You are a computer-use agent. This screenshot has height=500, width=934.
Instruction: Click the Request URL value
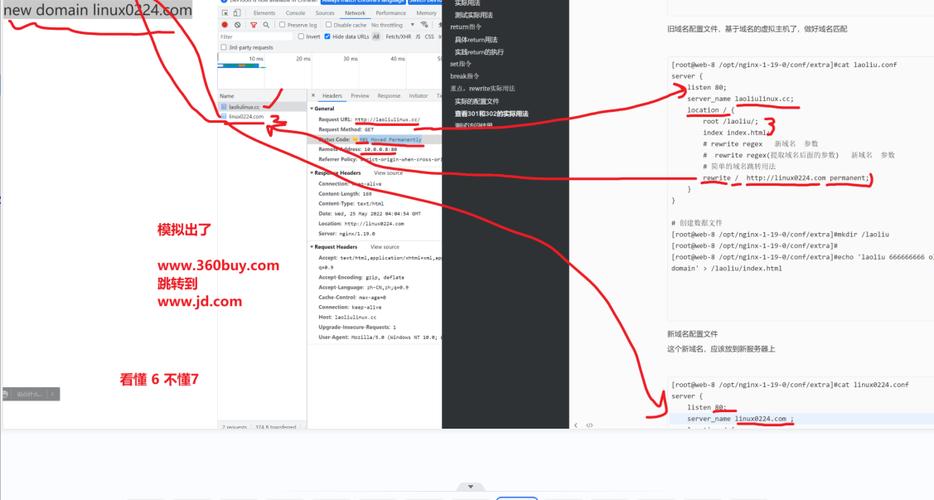387,119
